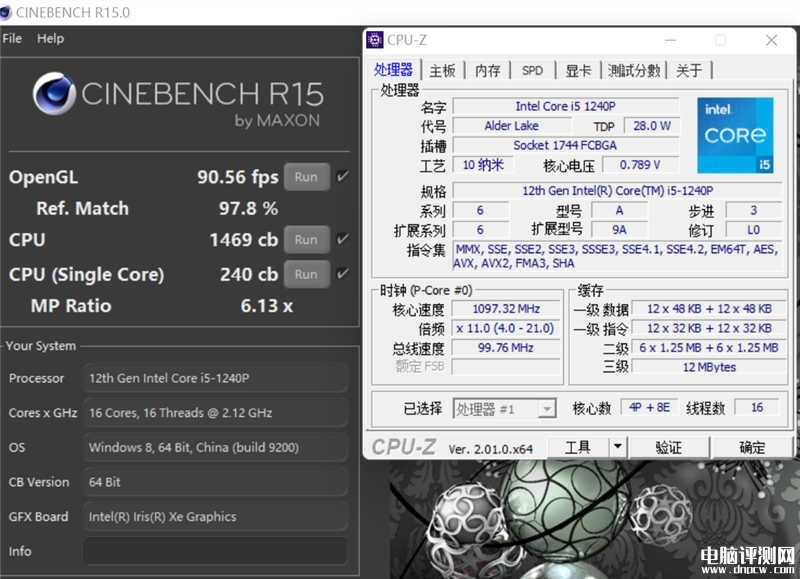Click the x 11.0 (4.0 - 21.0) multiplier value
Screen dimensions: 800x579
click(506, 328)
